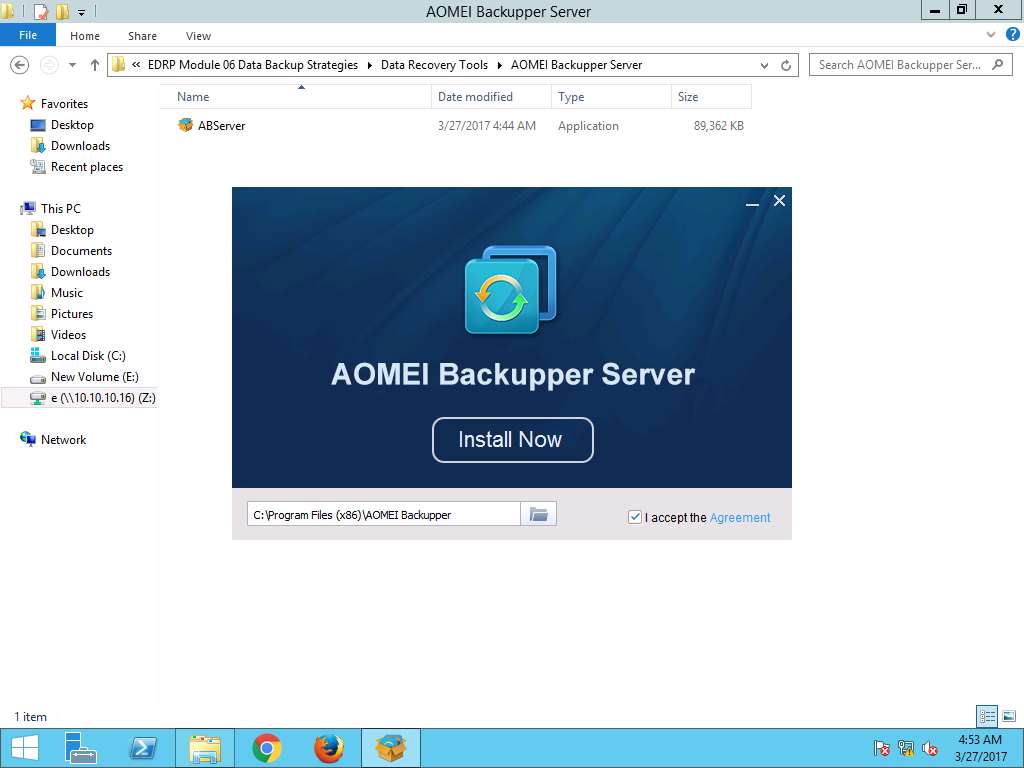The image size is (1024, 768).
Task: Click Properties quick access toolbar icon
Action: click(41, 12)
